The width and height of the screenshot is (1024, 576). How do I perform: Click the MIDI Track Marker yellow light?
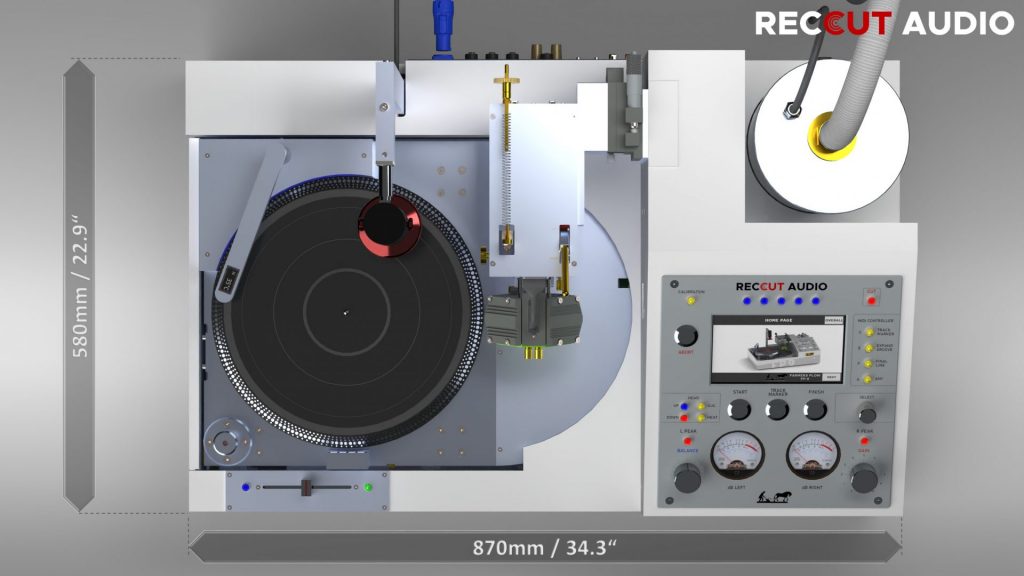(869, 332)
